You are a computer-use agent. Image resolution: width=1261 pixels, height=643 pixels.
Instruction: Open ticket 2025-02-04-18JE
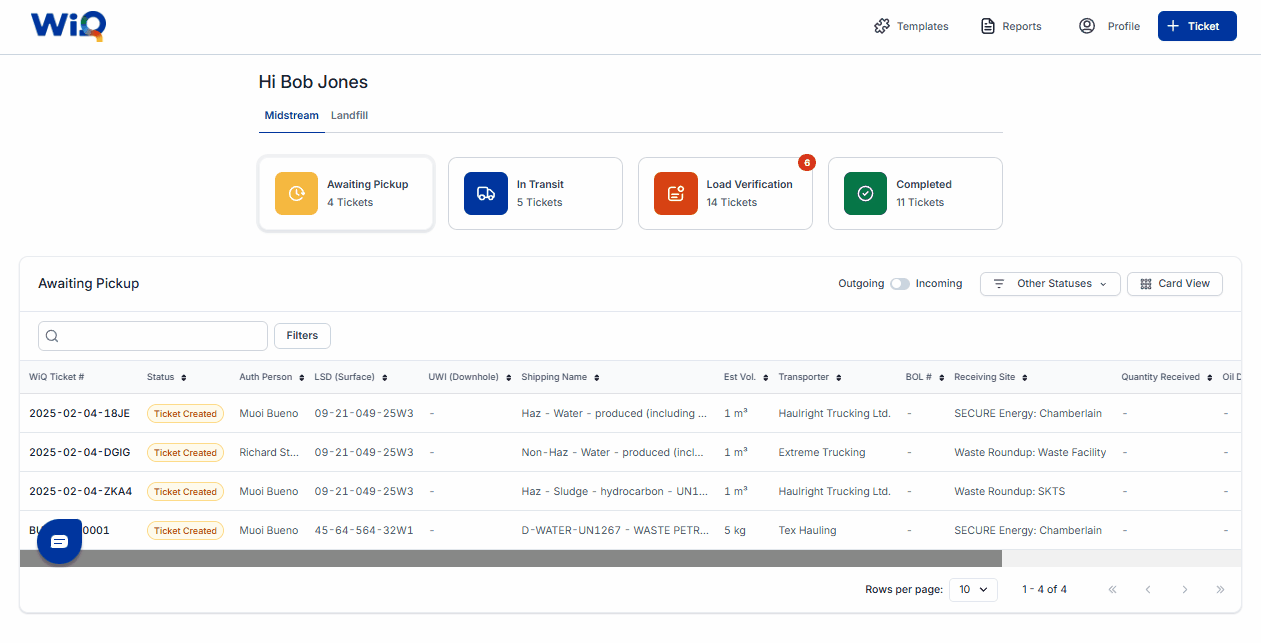pyautogui.click(x=79, y=413)
